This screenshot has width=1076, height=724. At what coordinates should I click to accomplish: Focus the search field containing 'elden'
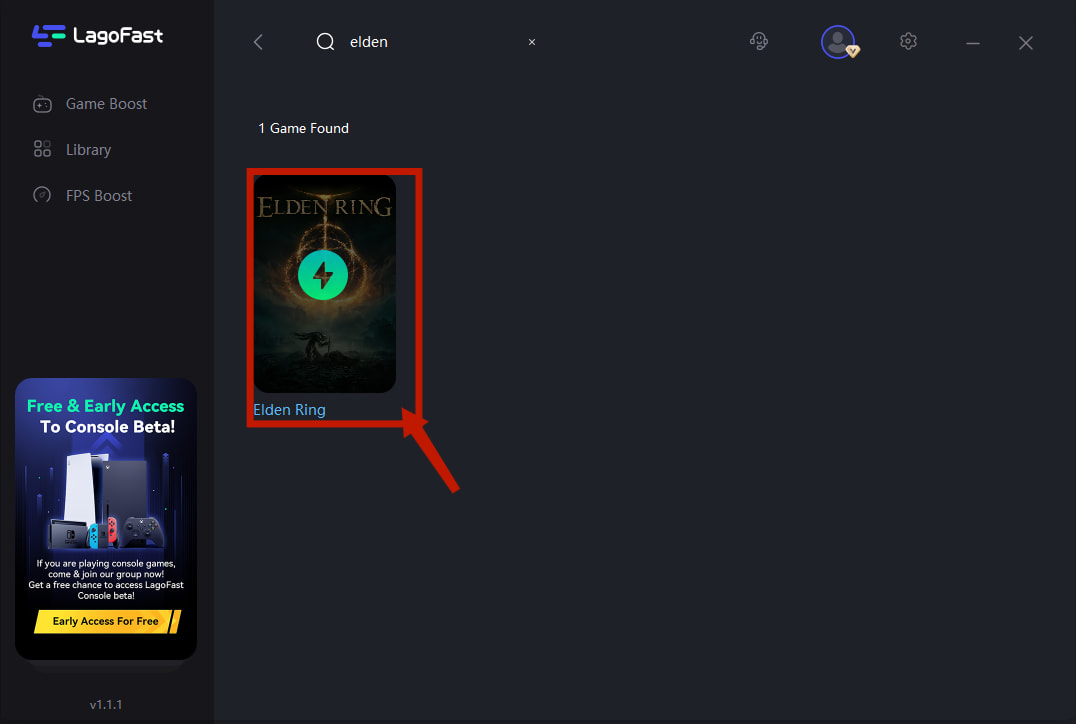(430, 42)
